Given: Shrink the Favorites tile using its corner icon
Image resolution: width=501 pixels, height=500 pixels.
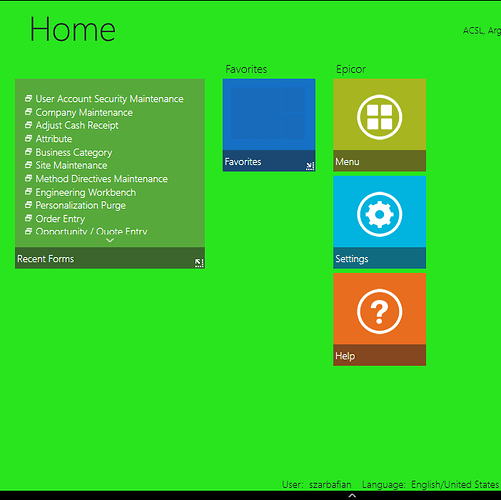Looking at the screenshot, I should pos(310,166).
